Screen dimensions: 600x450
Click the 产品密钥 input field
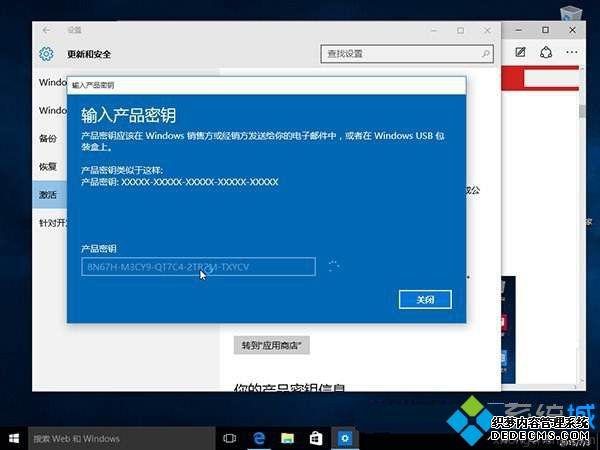[x=199, y=267]
